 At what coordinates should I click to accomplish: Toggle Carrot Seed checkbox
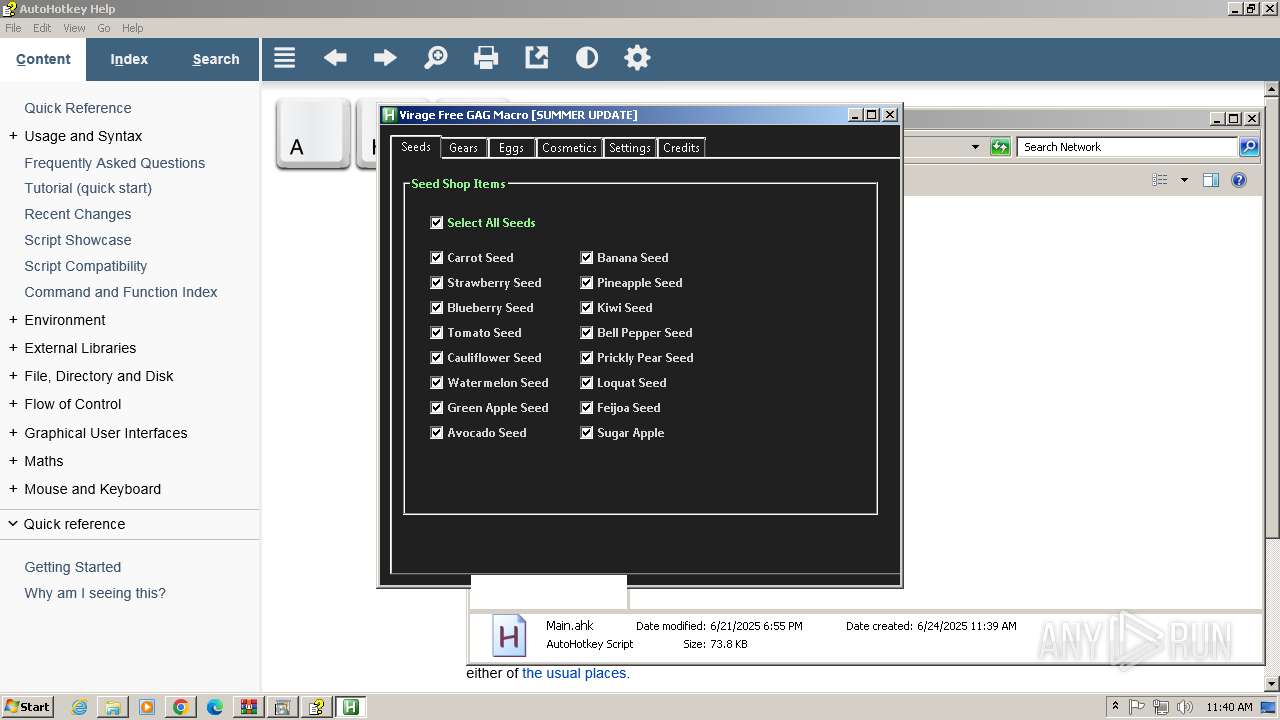pyautogui.click(x=436, y=258)
